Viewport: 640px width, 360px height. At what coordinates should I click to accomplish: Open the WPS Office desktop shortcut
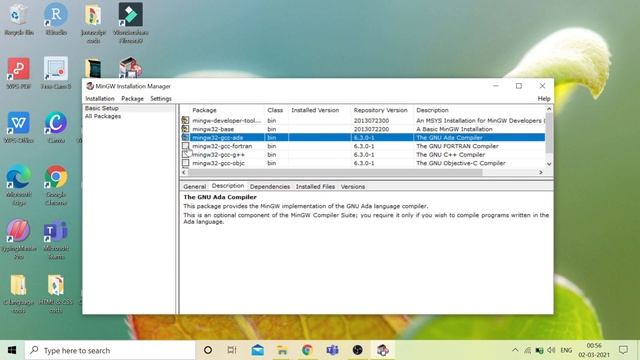coord(18,127)
